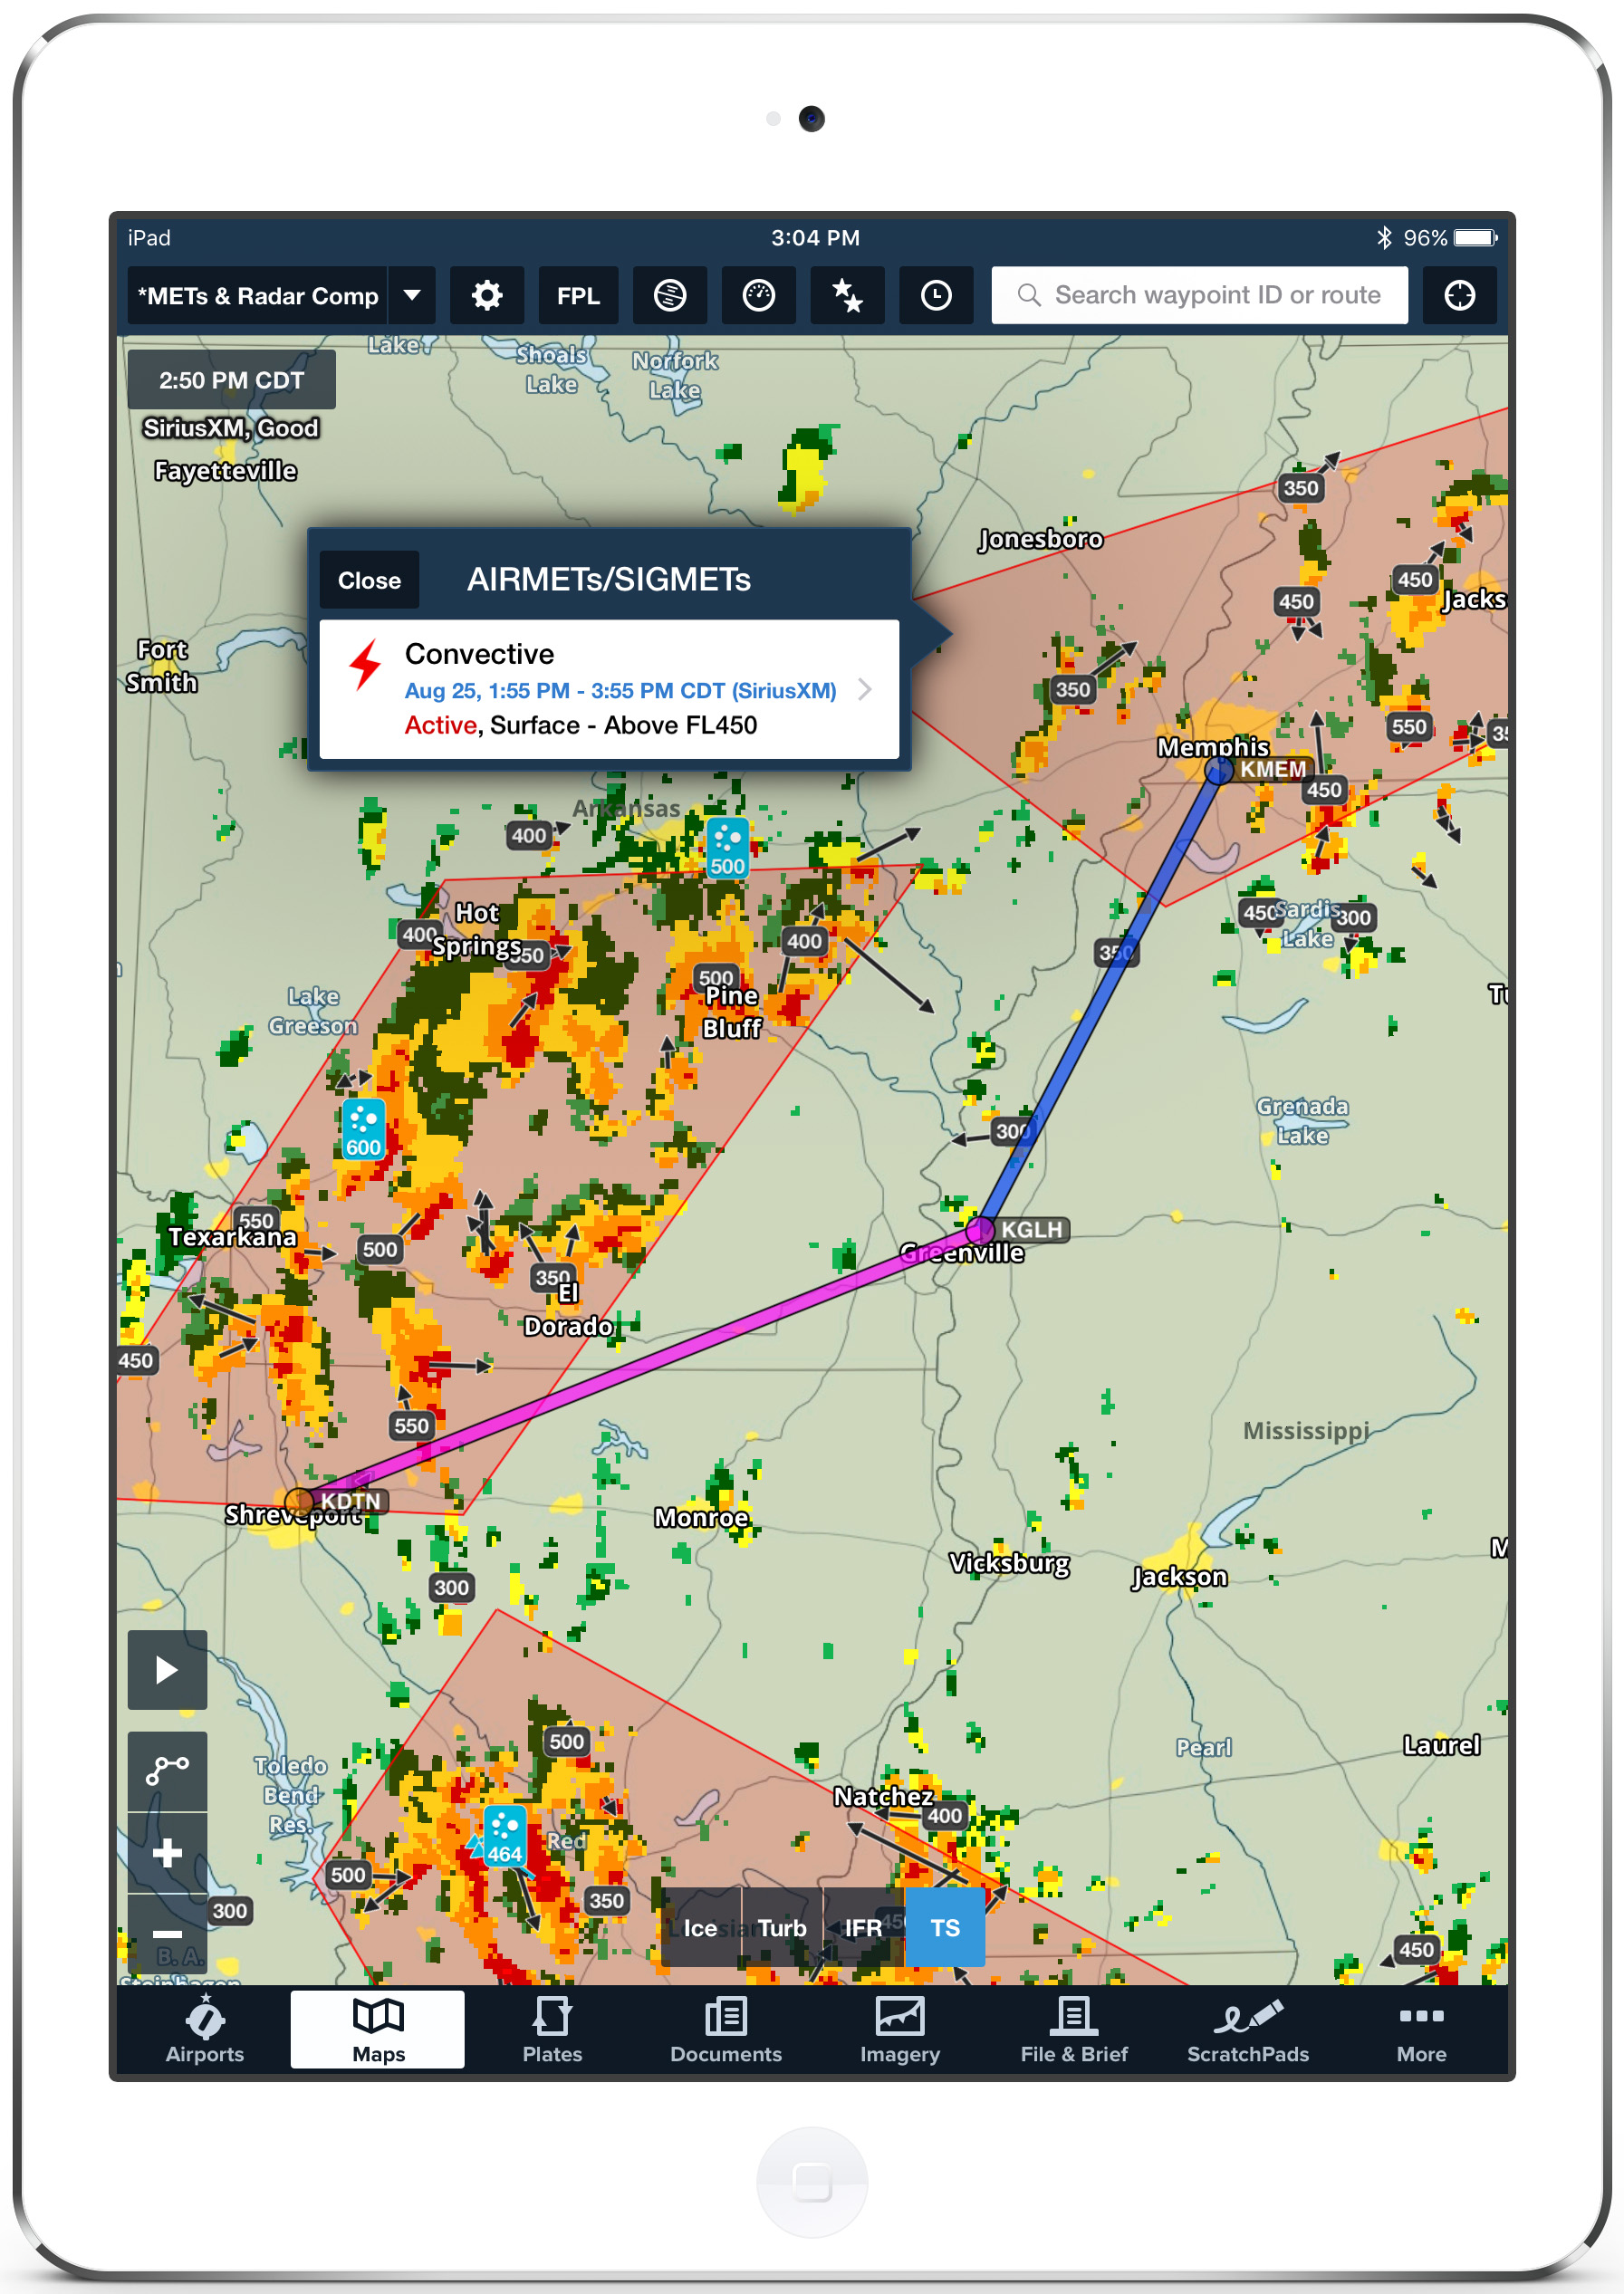
Task: Open the route editor icon
Action: coord(167,1770)
